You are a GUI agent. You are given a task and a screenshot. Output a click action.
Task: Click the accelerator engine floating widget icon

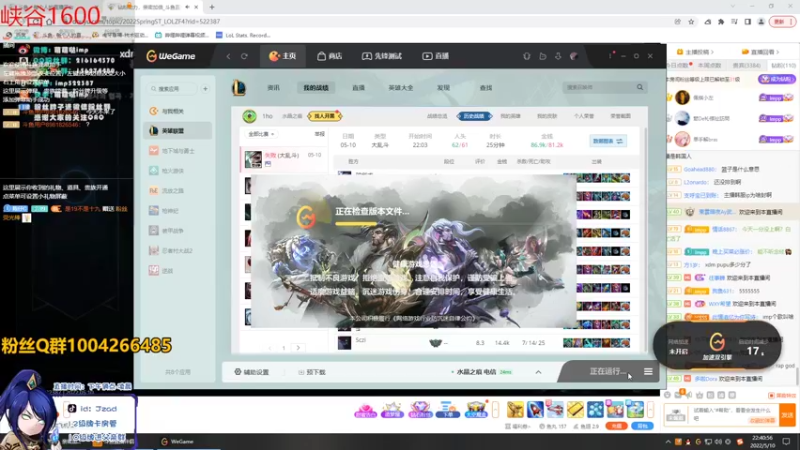tap(717, 341)
